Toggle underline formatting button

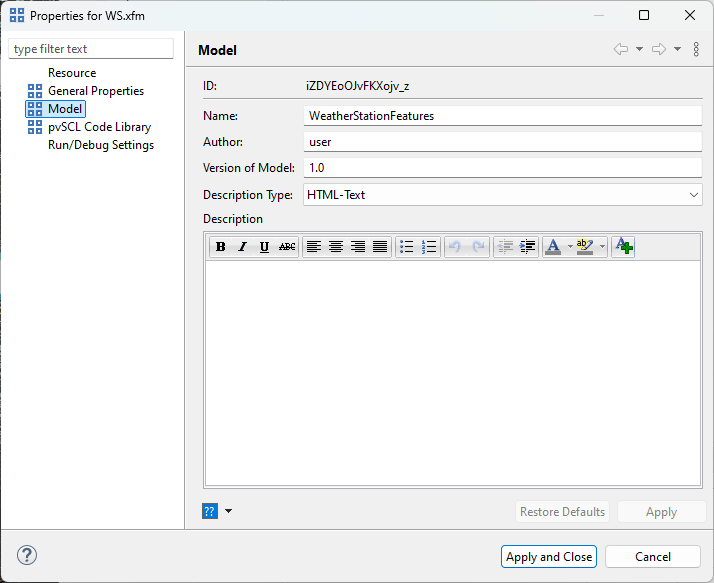click(264, 247)
